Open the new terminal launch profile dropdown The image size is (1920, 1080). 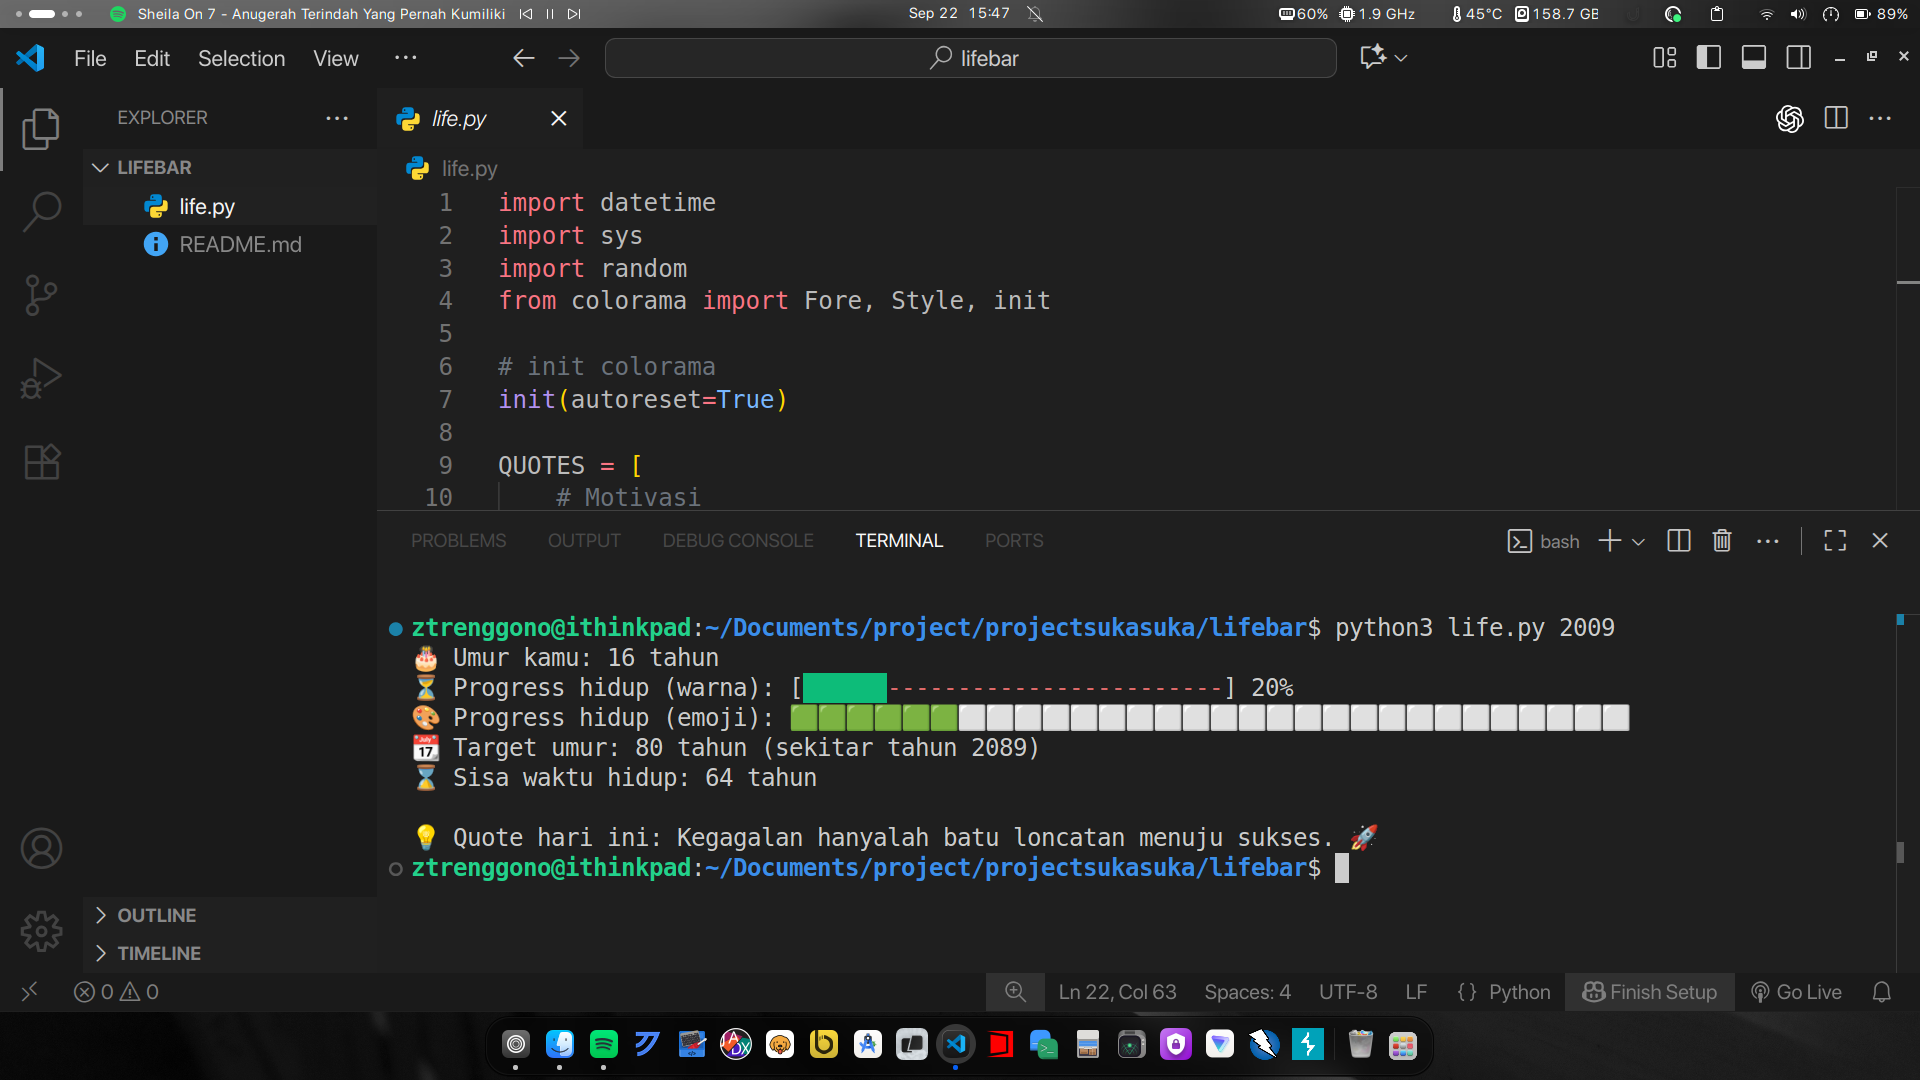(x=1638, y=542)
